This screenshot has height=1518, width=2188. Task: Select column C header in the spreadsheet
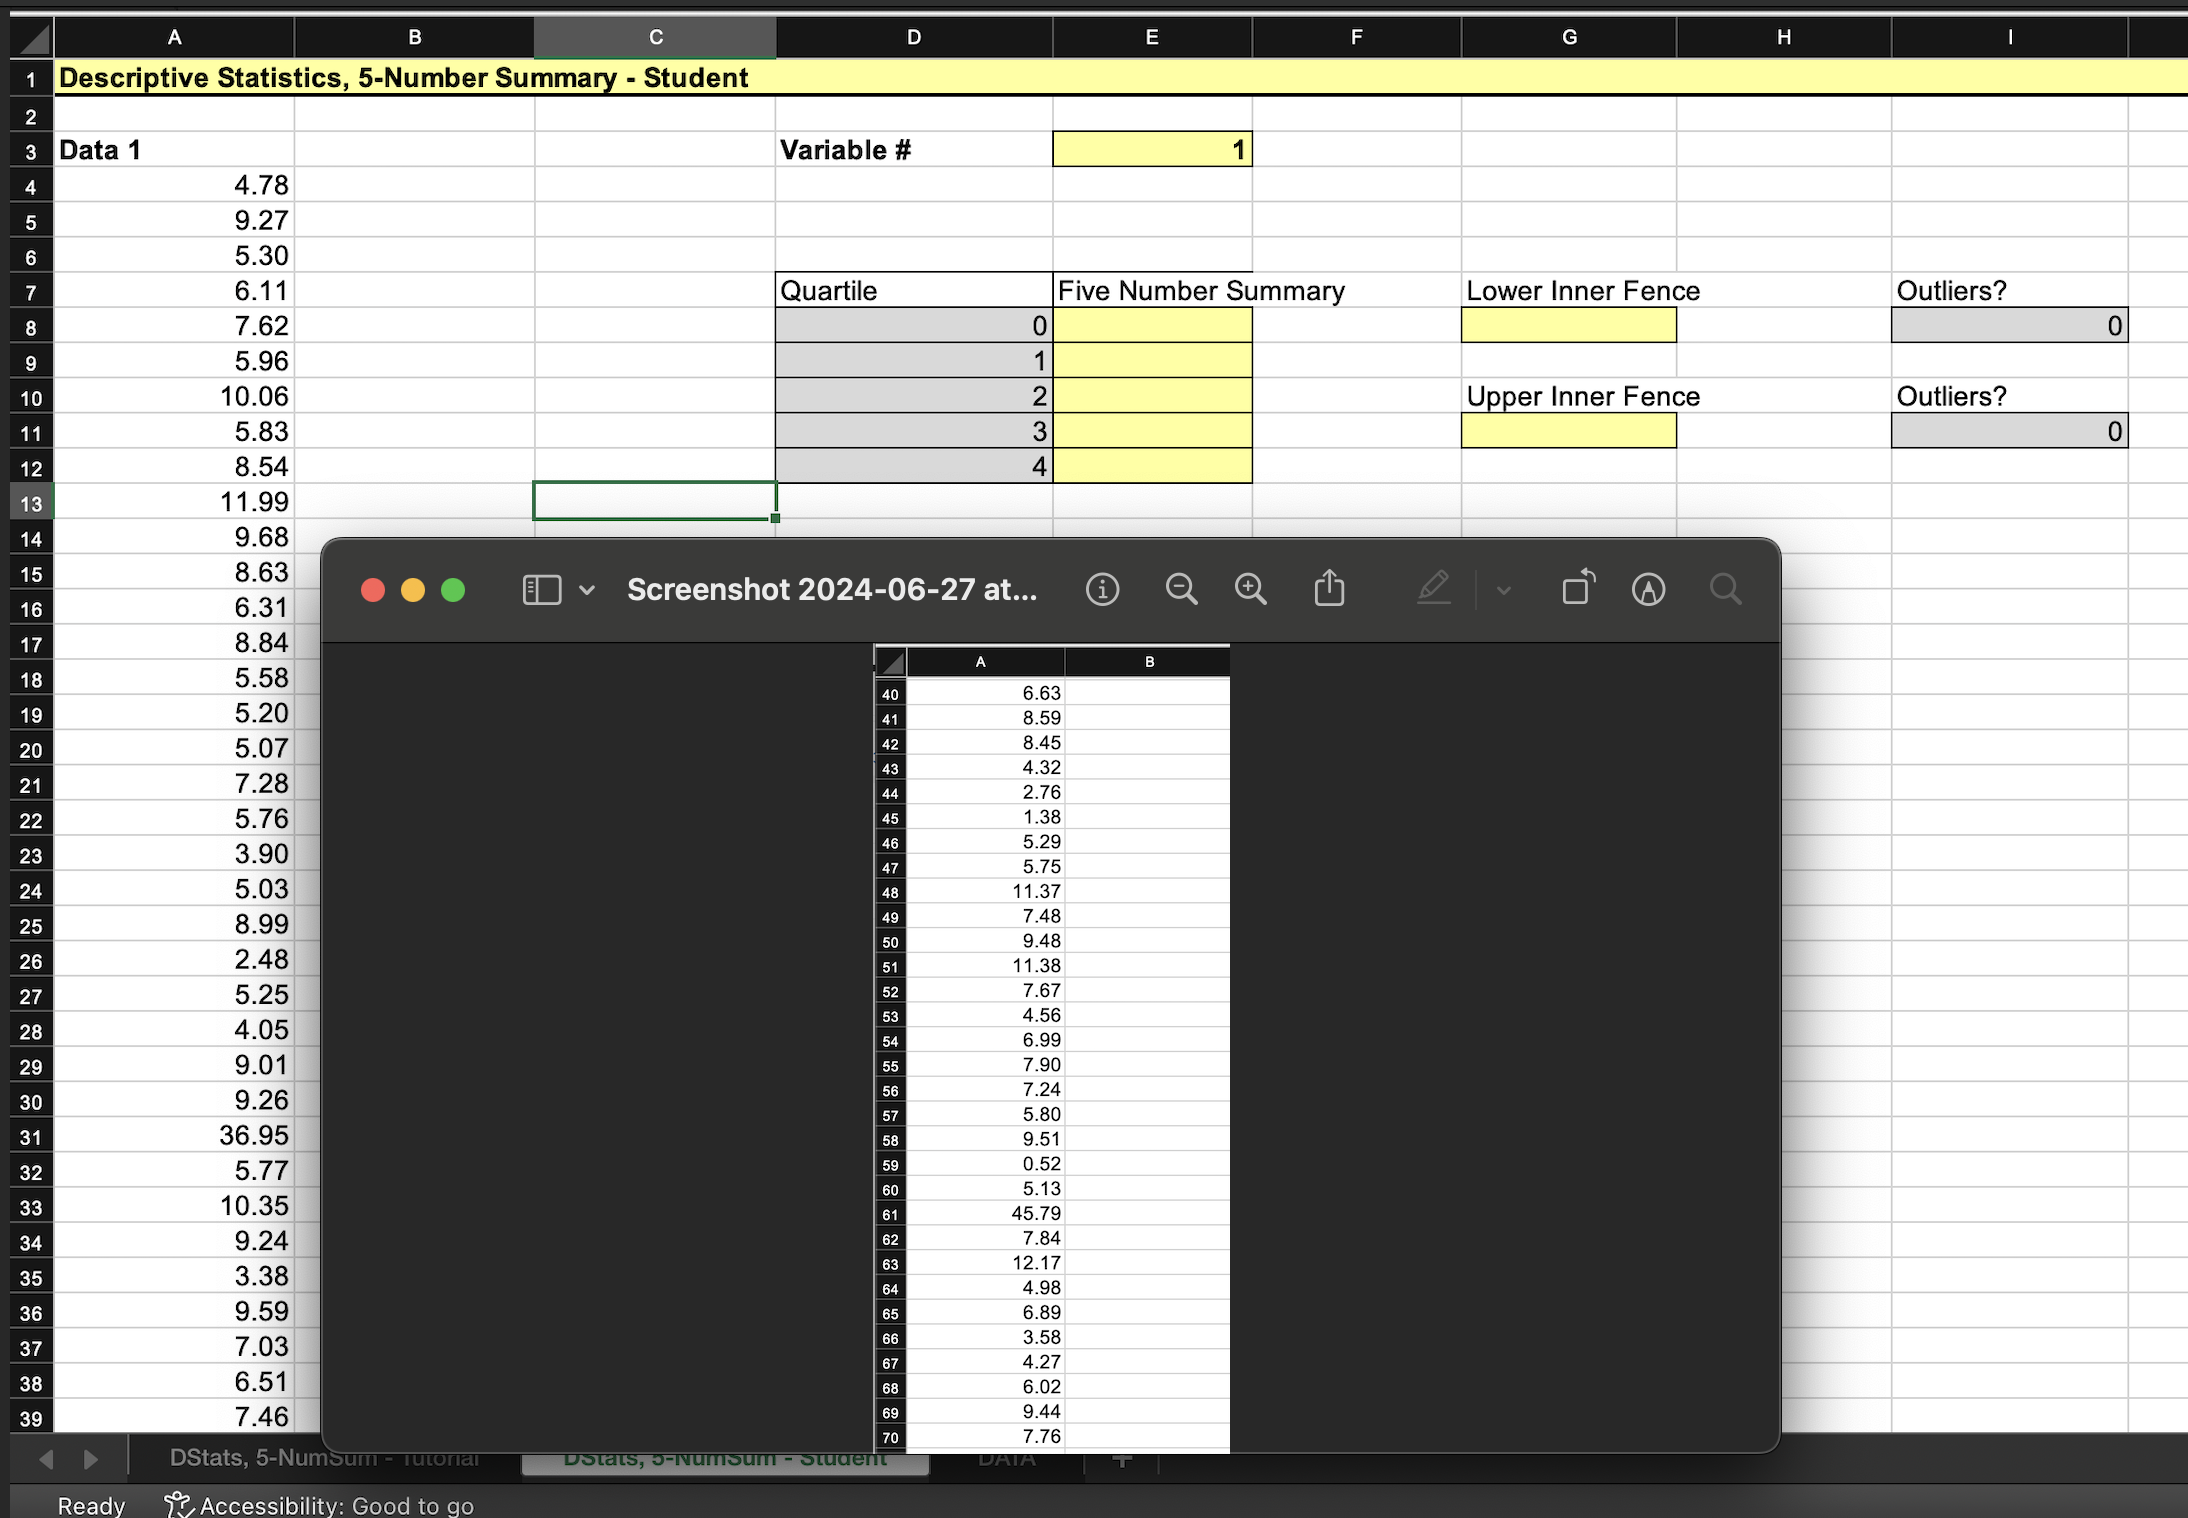pos(655,37)
